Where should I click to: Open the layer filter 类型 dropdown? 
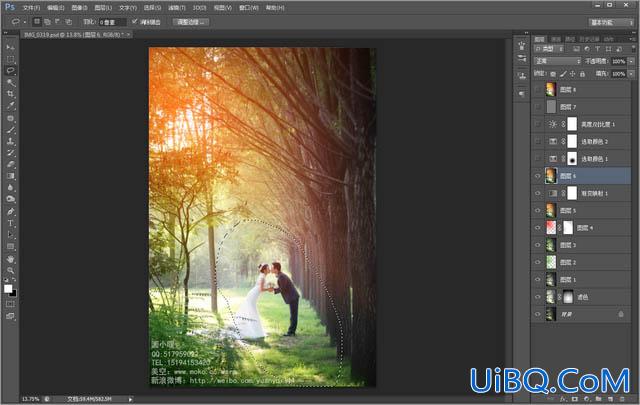549,49
